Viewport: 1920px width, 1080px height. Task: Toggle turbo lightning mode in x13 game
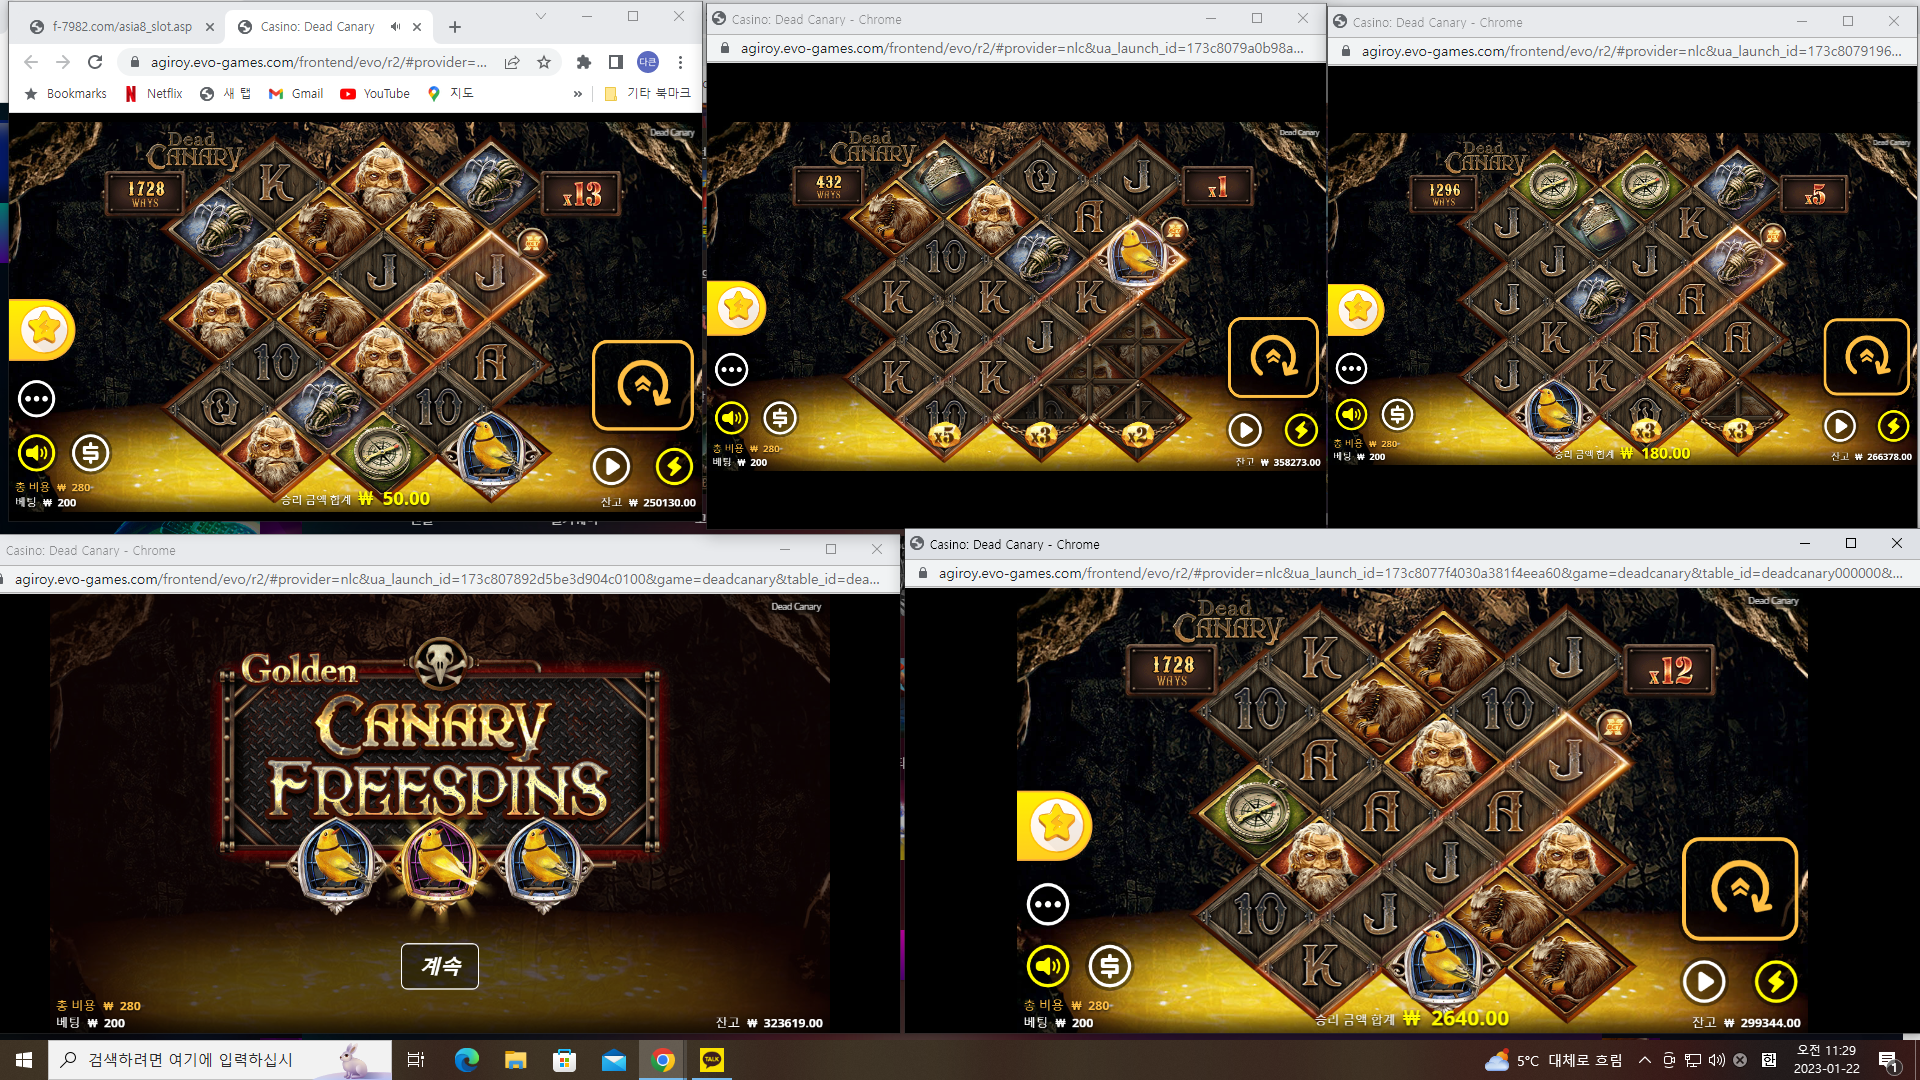click(x=674, y=466)
